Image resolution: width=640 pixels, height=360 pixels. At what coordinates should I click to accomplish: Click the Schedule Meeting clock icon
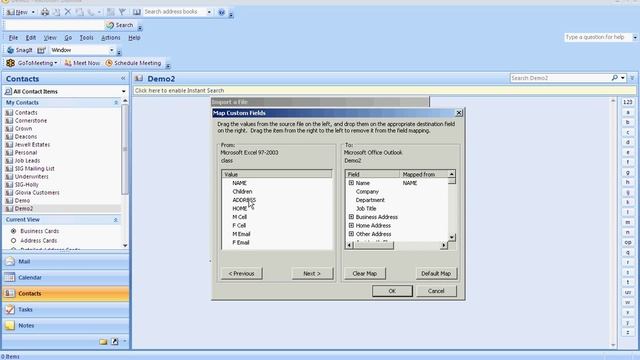(109, 63)
